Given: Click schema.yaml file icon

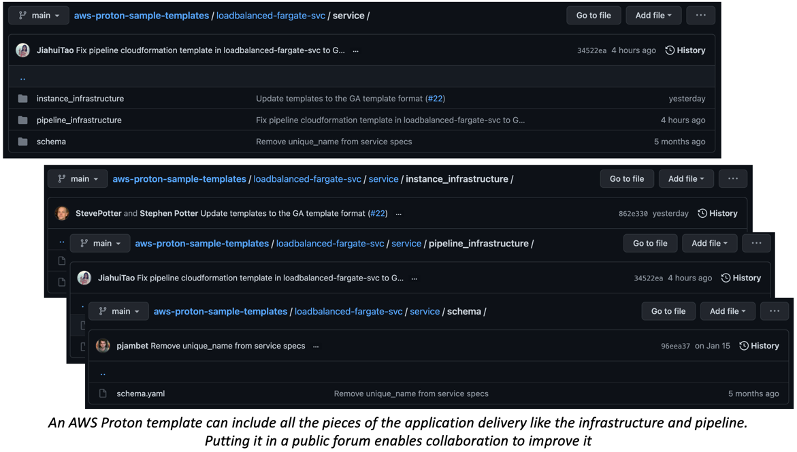Looking at the screenshot, I should (103, 394).
